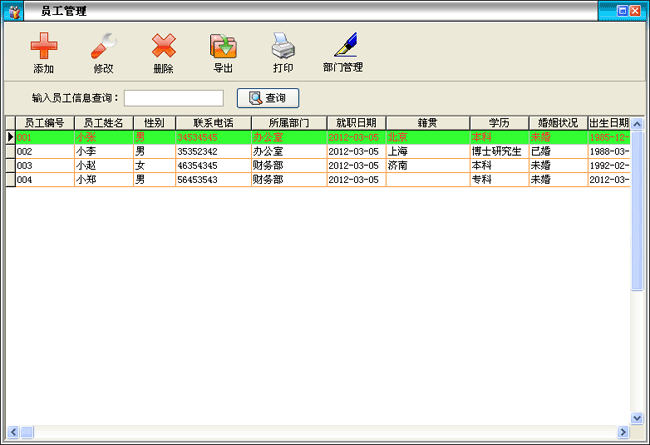Viewport: 650px width, 445px height.
Task: Click the horizontal scrollbar left arrow
Action: pos(12,432)
